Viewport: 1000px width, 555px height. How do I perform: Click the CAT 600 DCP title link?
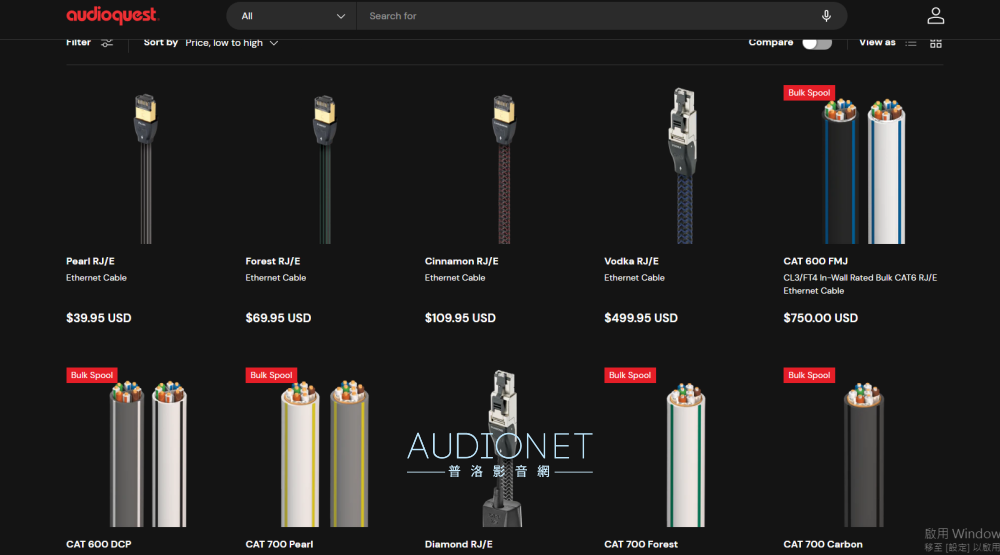point(99,544)
